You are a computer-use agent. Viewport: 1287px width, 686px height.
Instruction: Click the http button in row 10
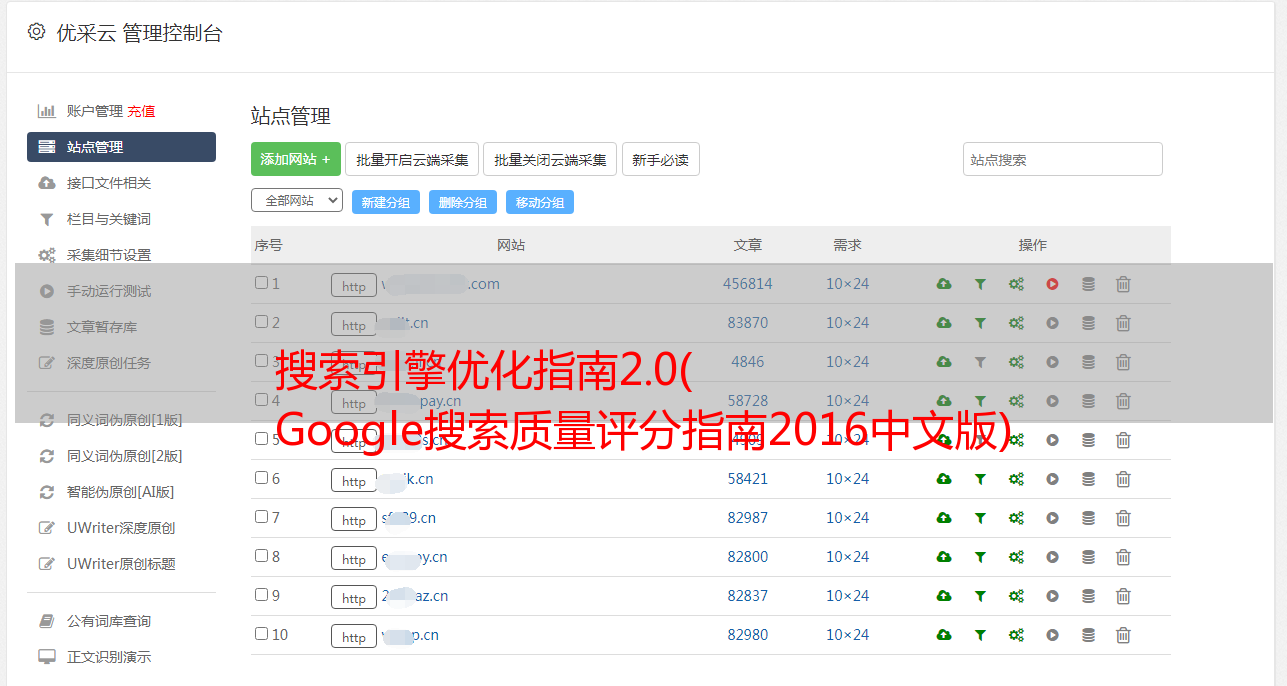point(354,636)
